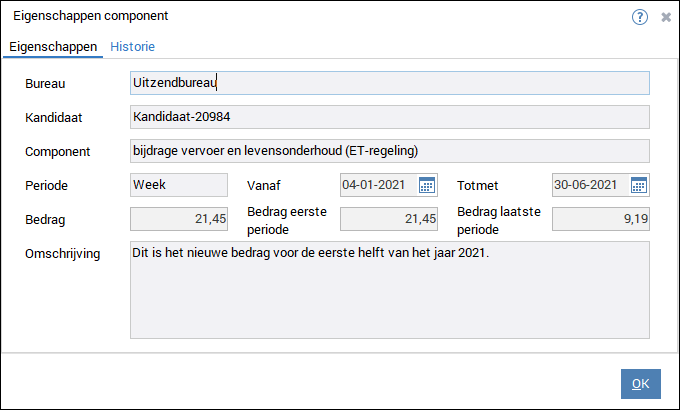The height and width of the screenshot is (410, 680).
Task: Click the Omschrijving label
Action: (63, 254)
